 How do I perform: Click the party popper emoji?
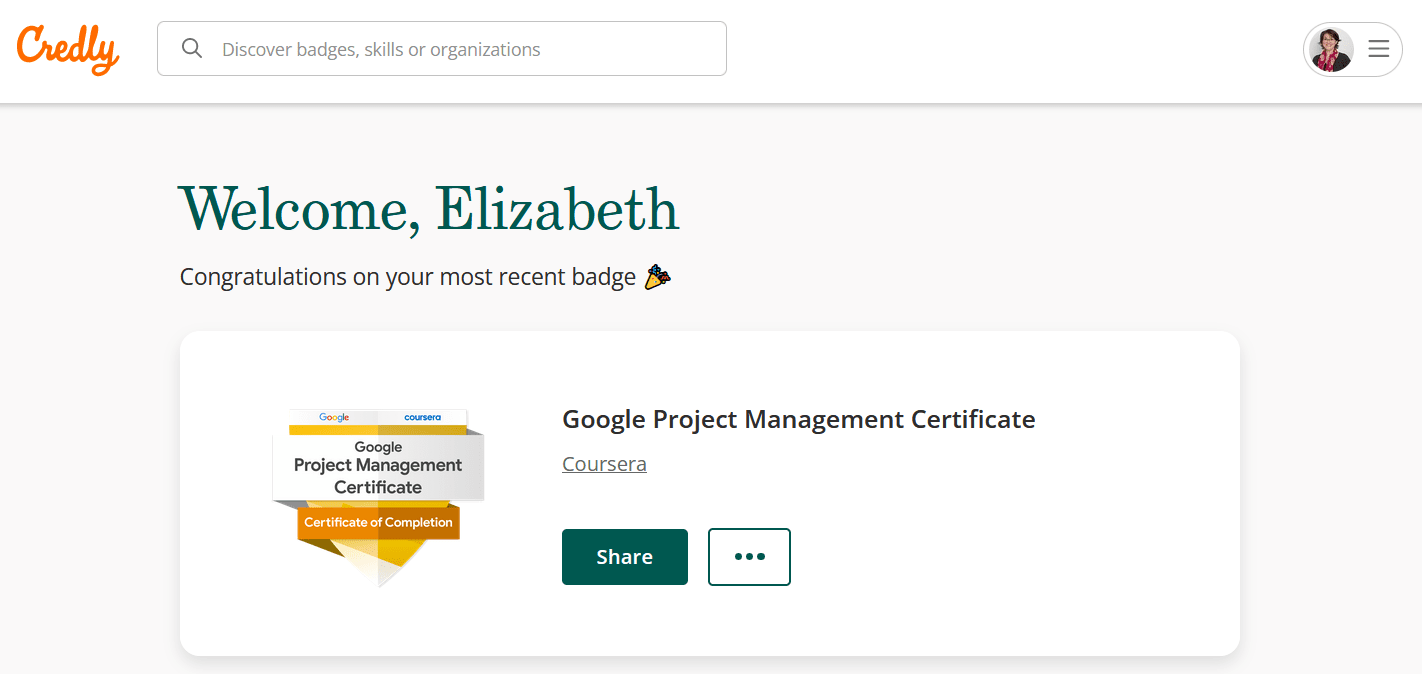657,277
